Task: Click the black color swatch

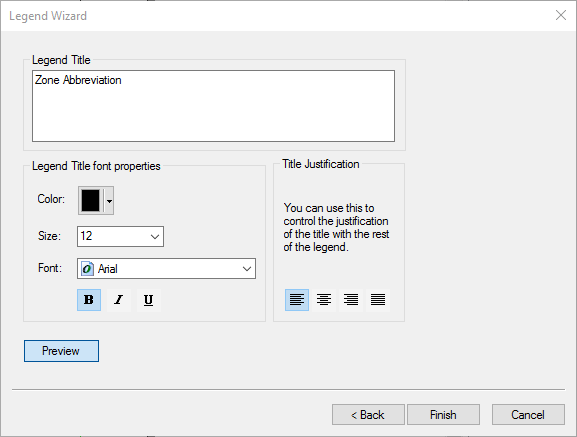Action: point(91,200)
